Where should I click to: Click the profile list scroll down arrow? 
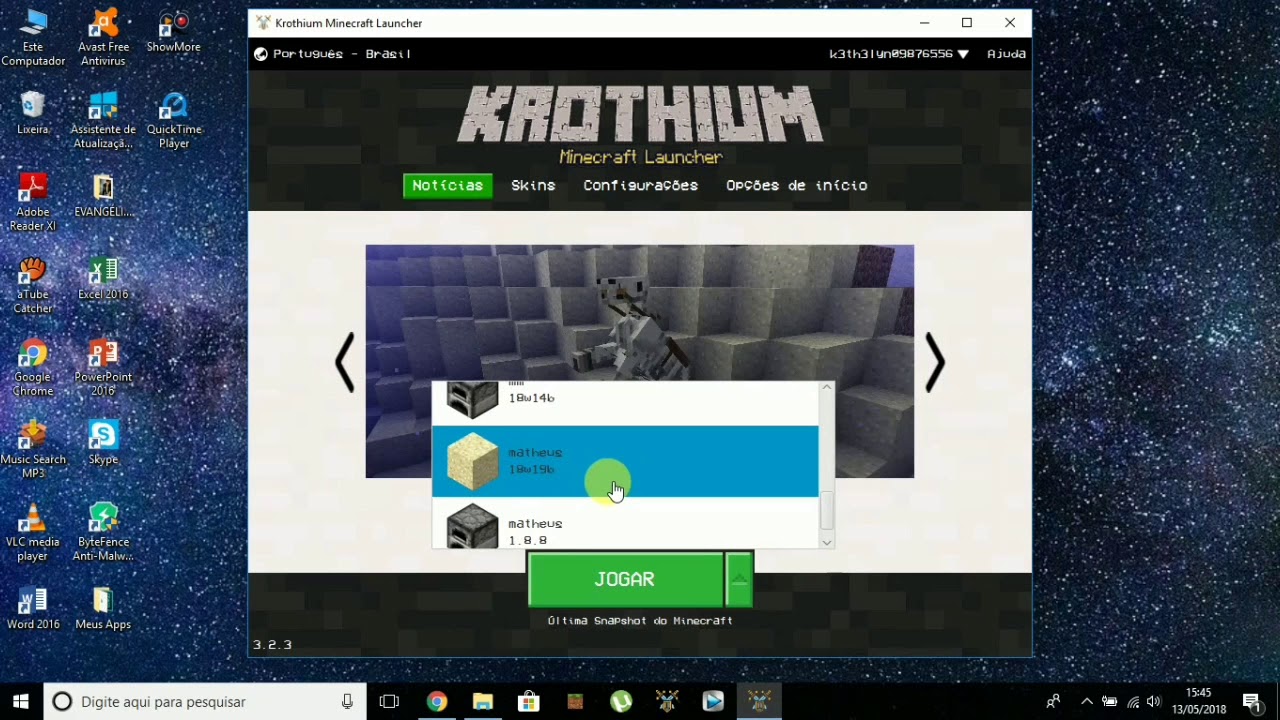click(826, 542)
